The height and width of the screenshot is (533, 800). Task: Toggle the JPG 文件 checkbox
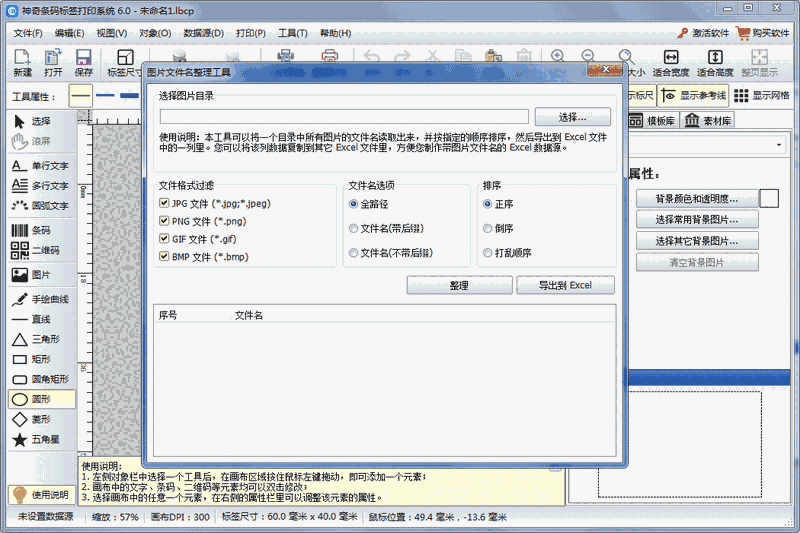[x=164, y=203]
